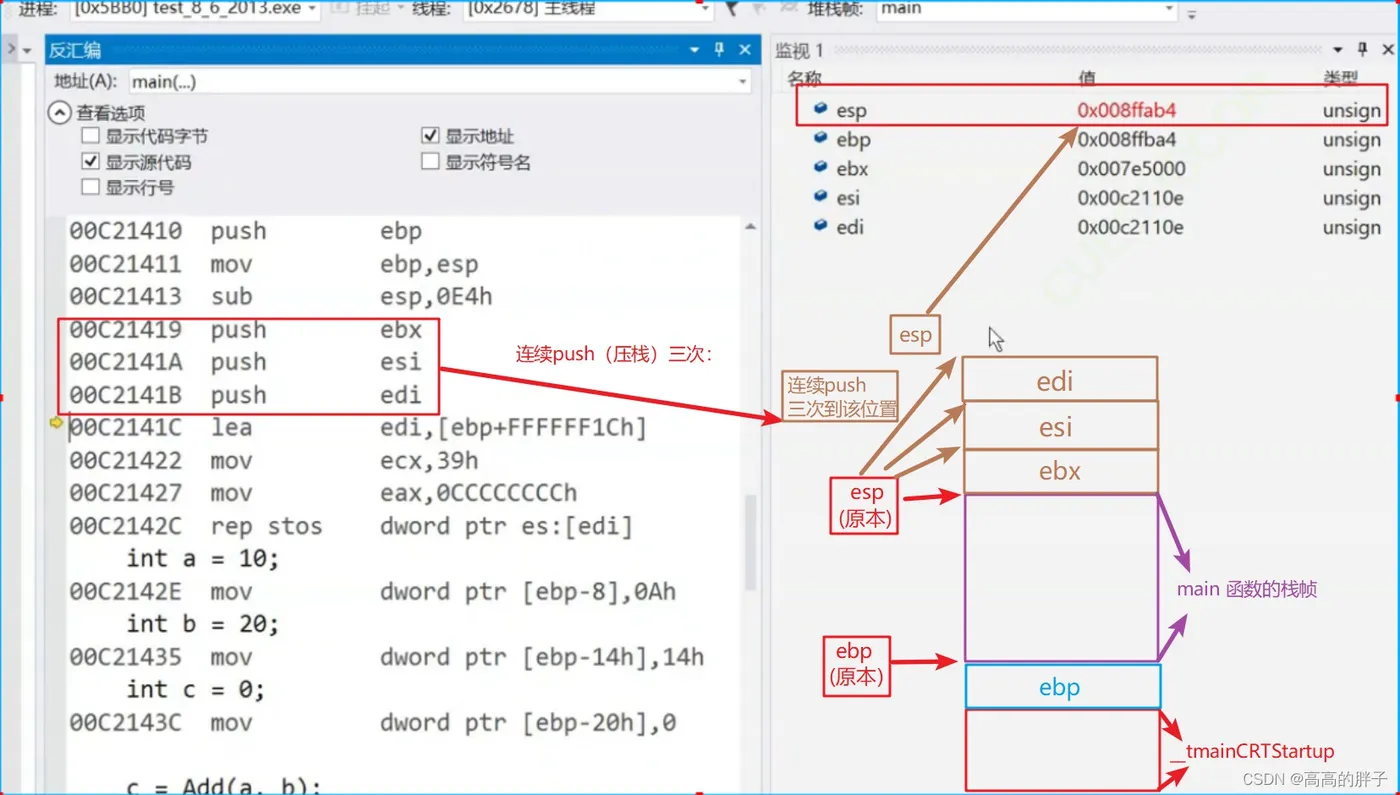Viewport: 1400px width, 795px height.
Task: Click the disassembly vertical scrollbar thumb
Action: (x=750, y=542)
